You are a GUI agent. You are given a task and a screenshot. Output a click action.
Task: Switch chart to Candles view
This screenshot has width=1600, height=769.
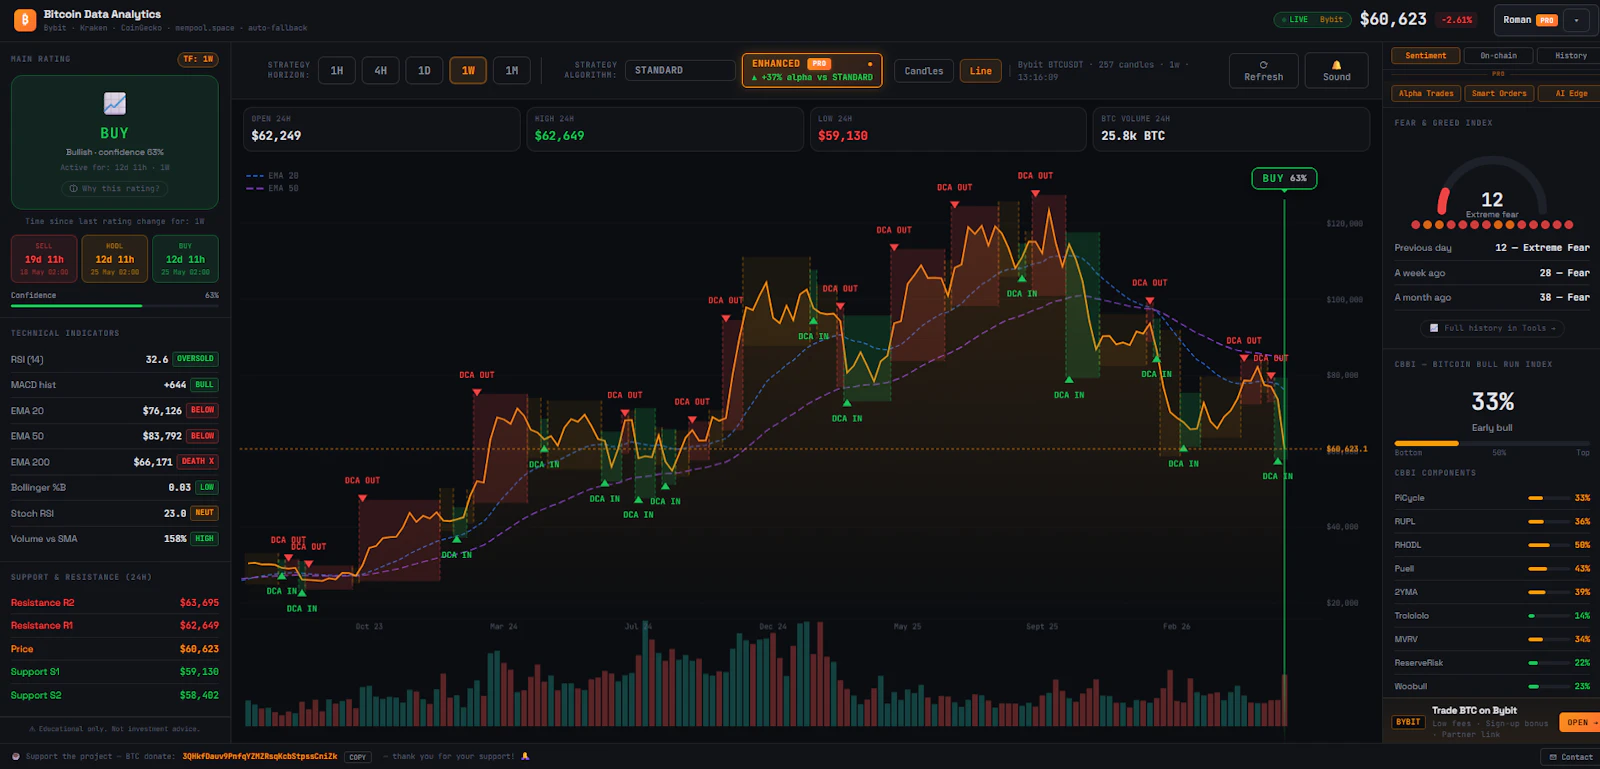tap(924, 71)
